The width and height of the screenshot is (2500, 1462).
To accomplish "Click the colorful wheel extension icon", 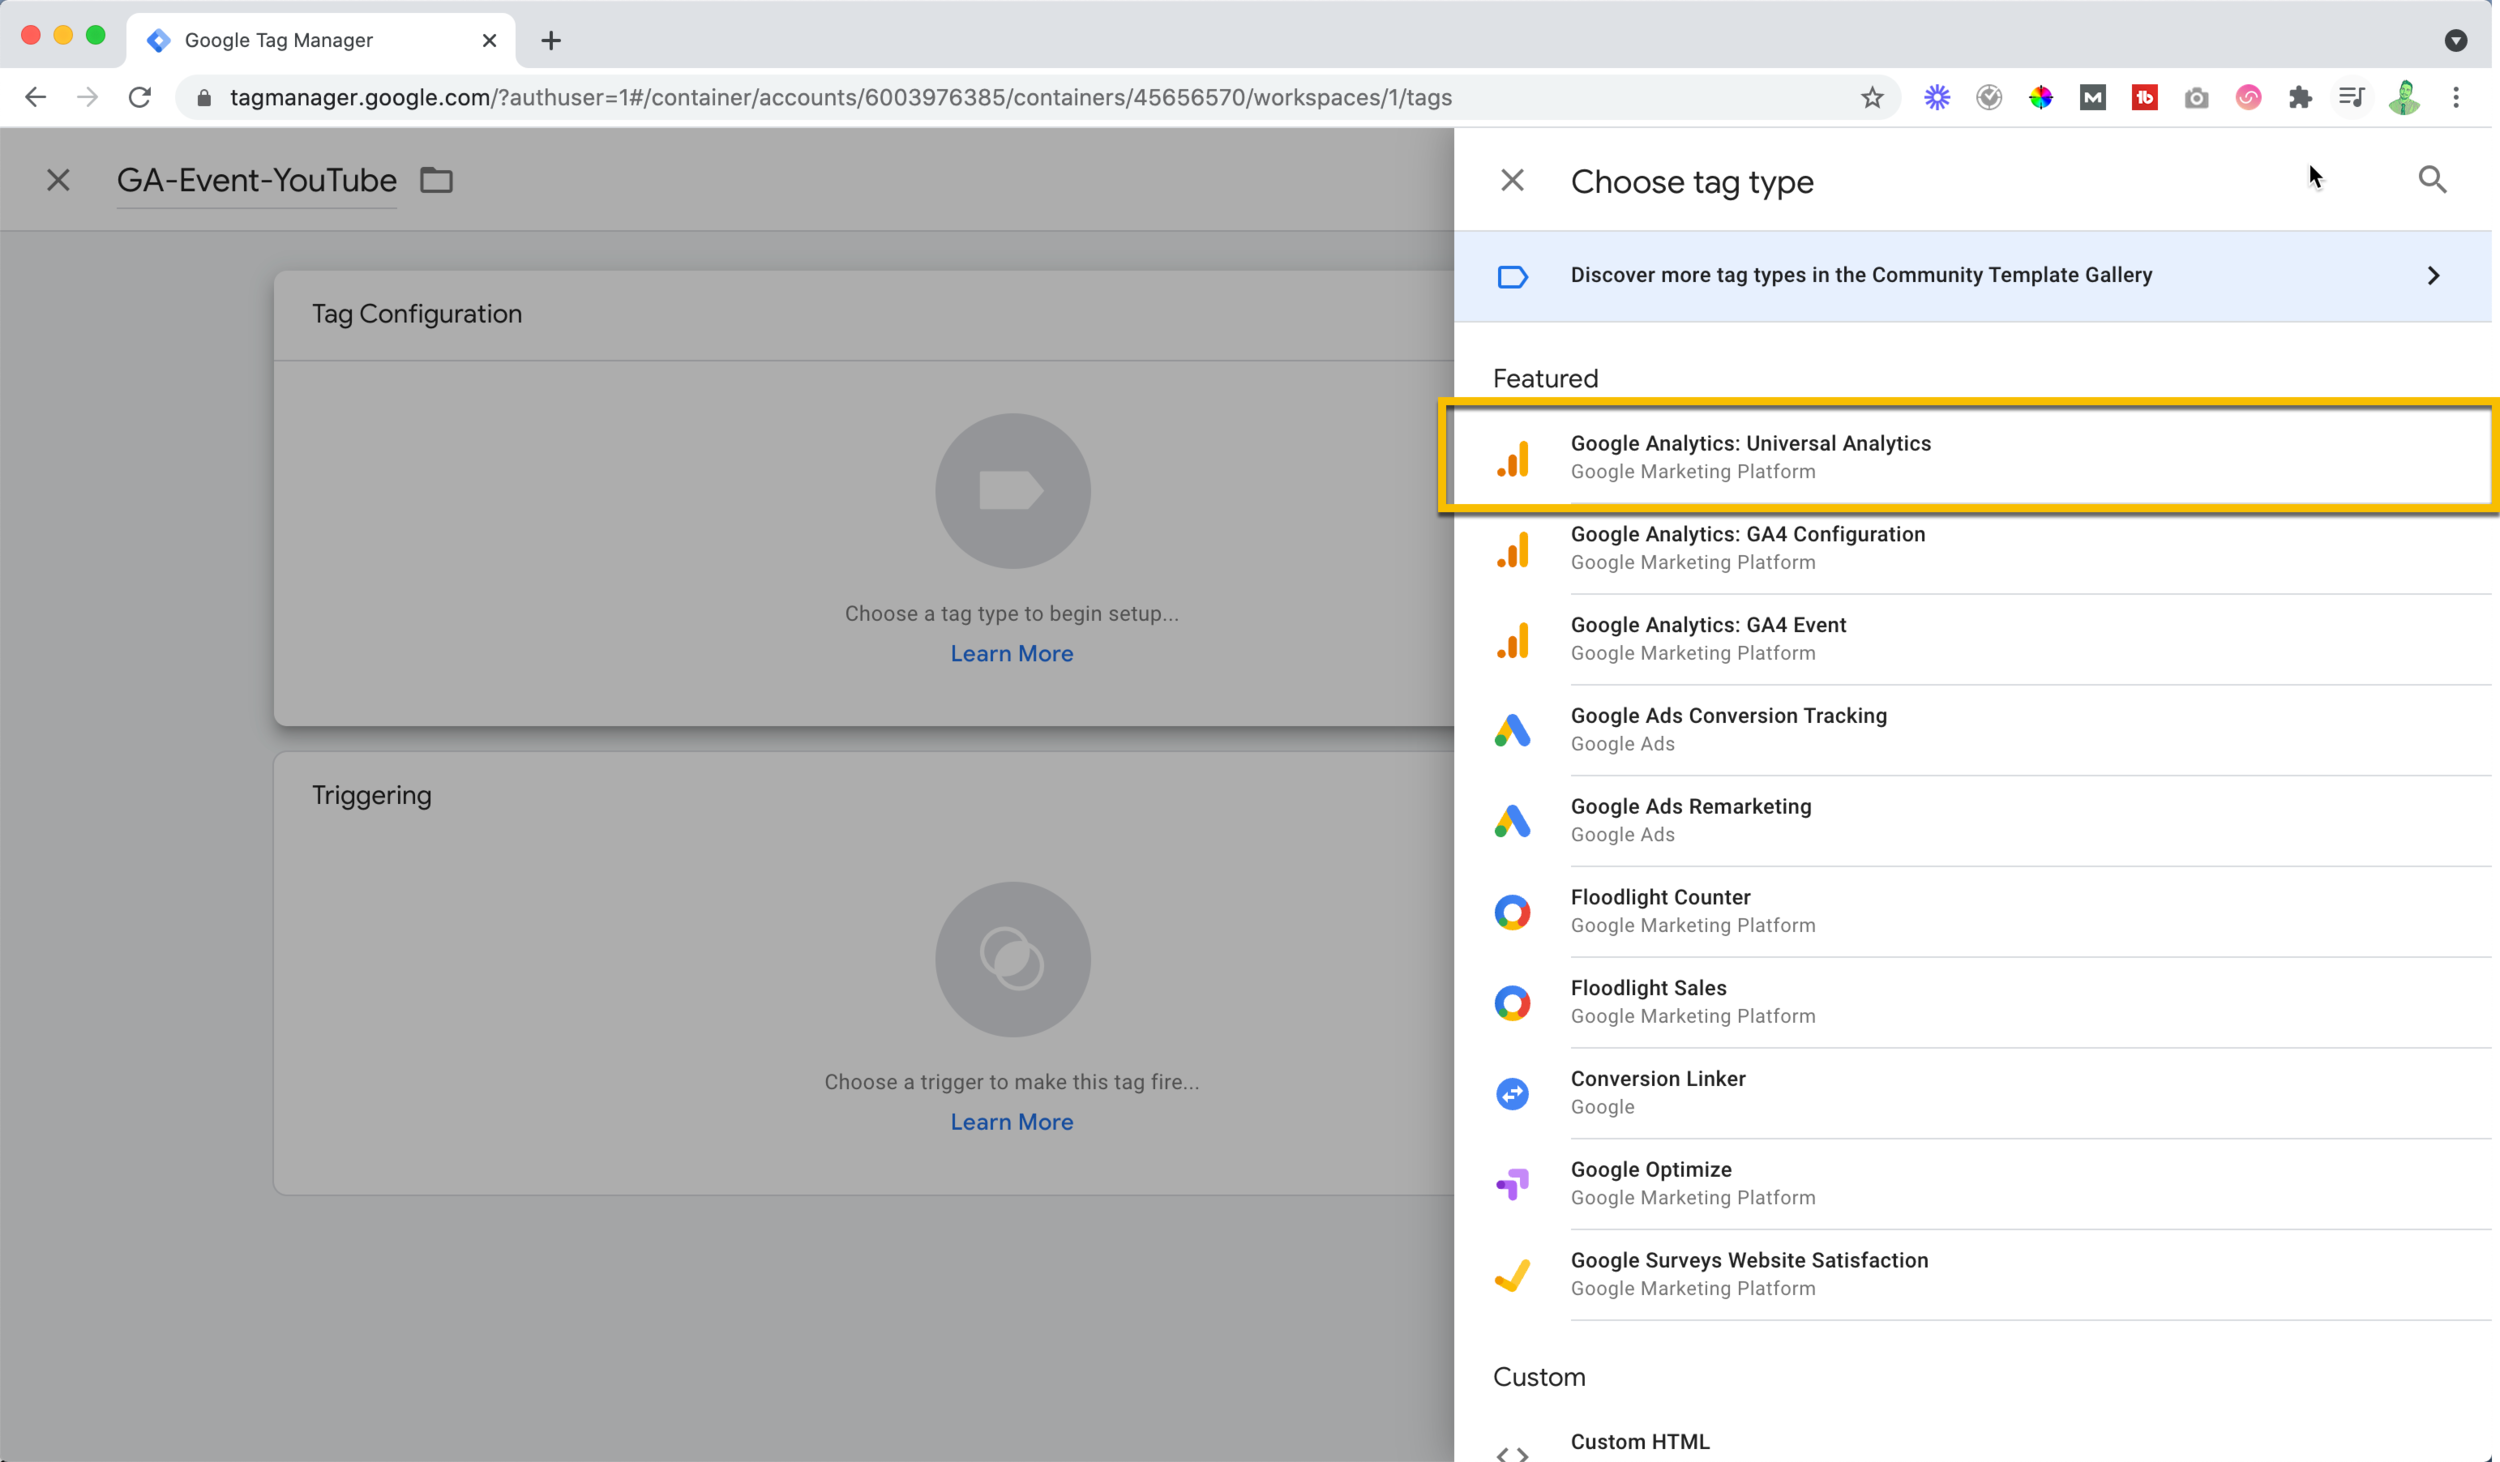I will [2041, 98].
